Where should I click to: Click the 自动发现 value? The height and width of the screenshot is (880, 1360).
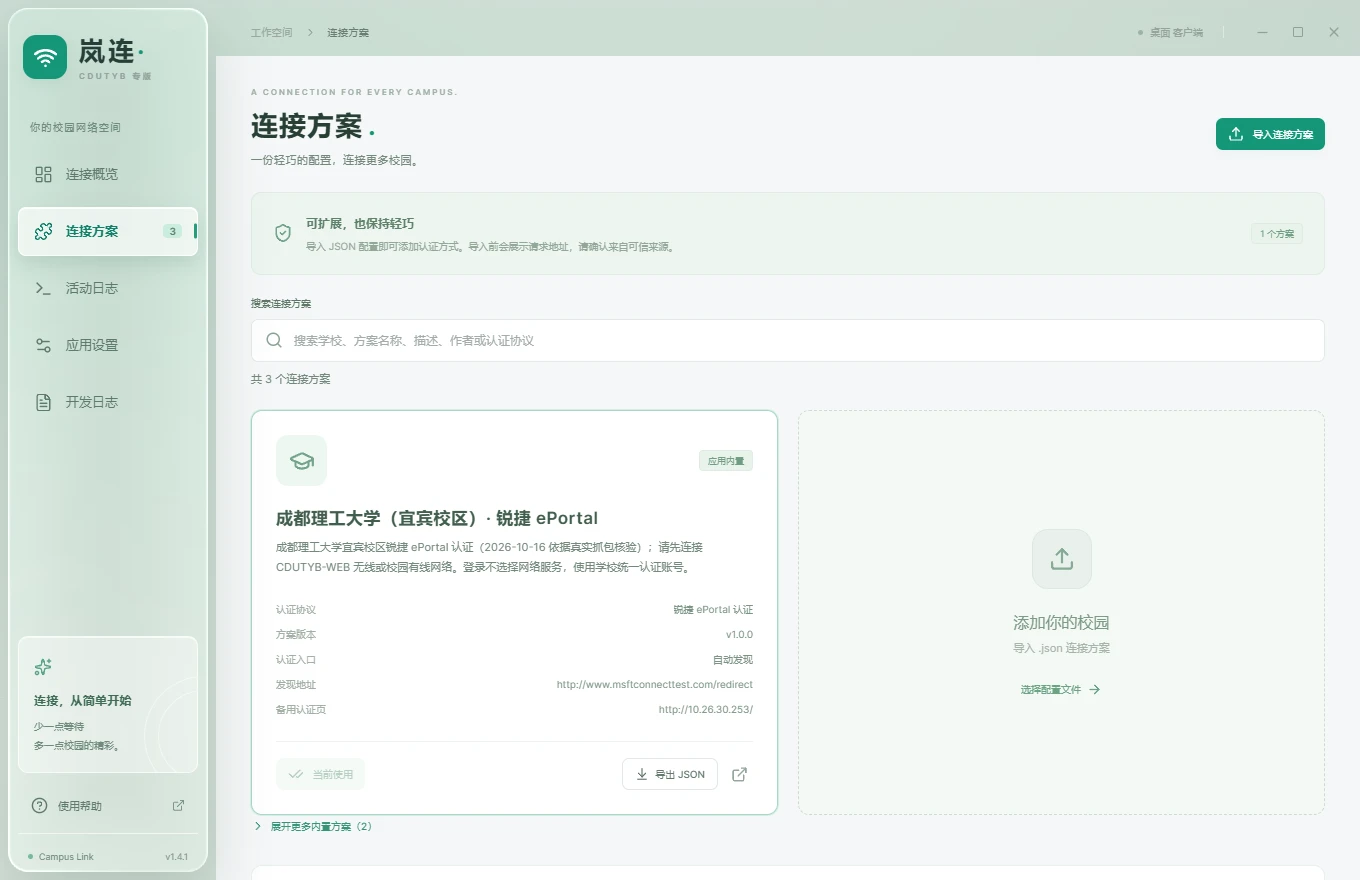point(733,660)
